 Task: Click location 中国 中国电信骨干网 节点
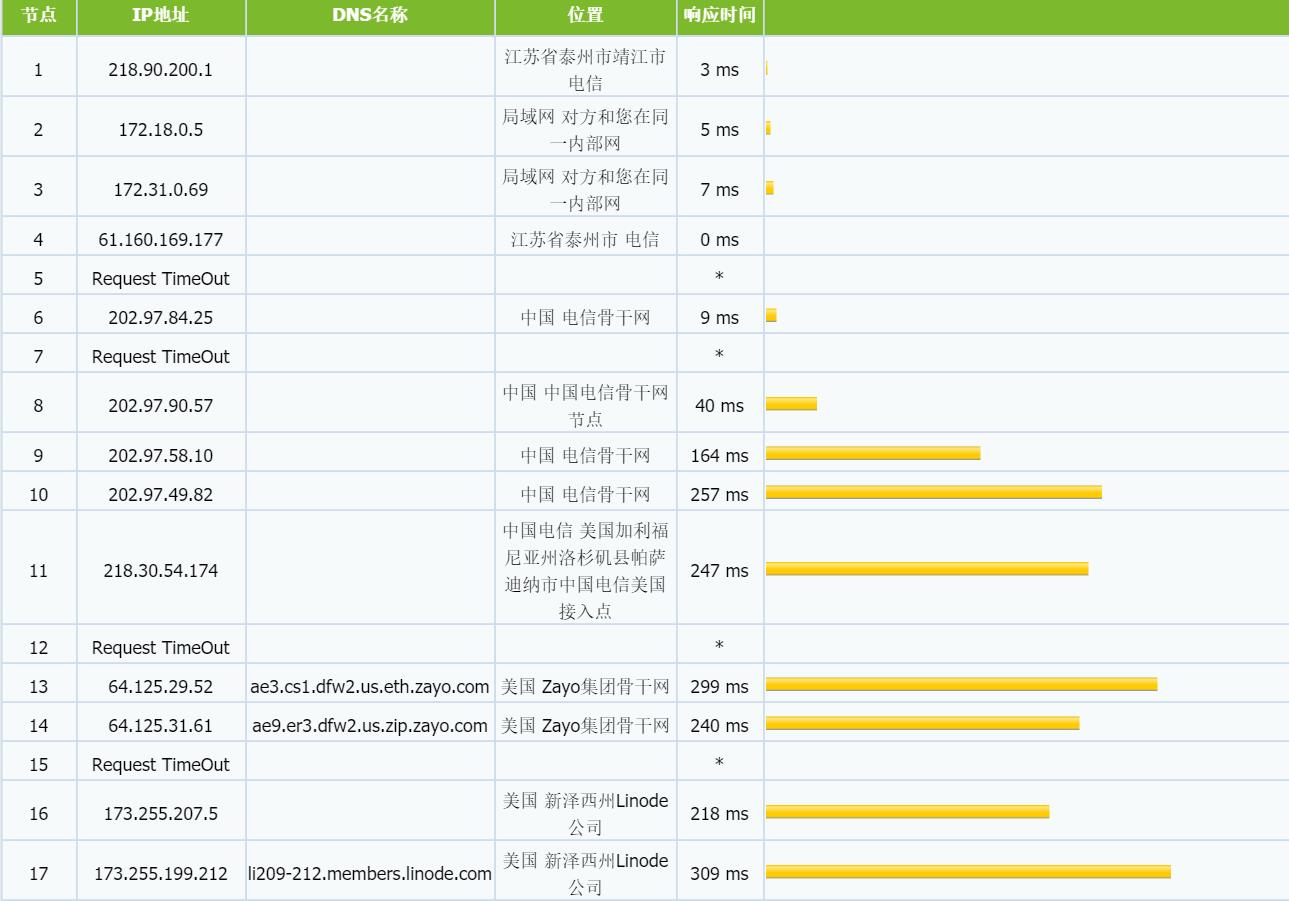tap(585, 406)
